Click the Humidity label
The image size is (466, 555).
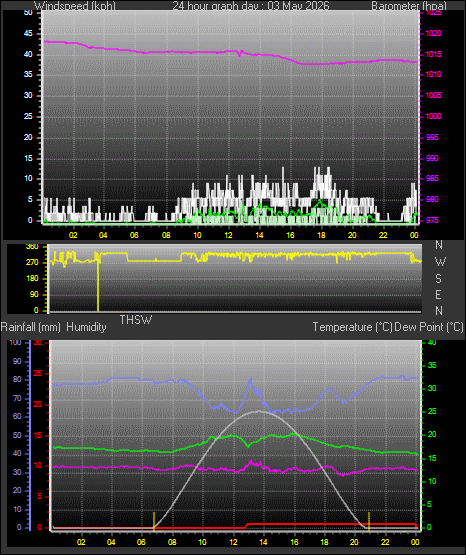(86, 327)
